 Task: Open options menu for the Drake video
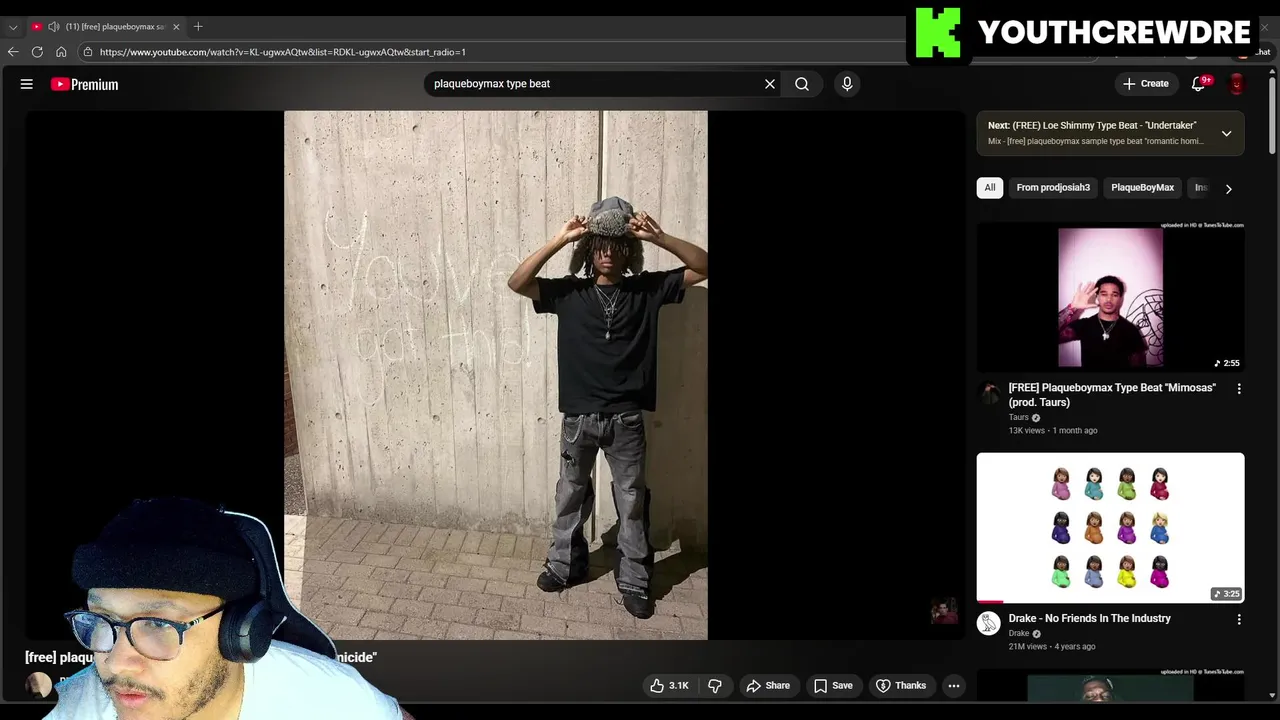(1239, 620)
